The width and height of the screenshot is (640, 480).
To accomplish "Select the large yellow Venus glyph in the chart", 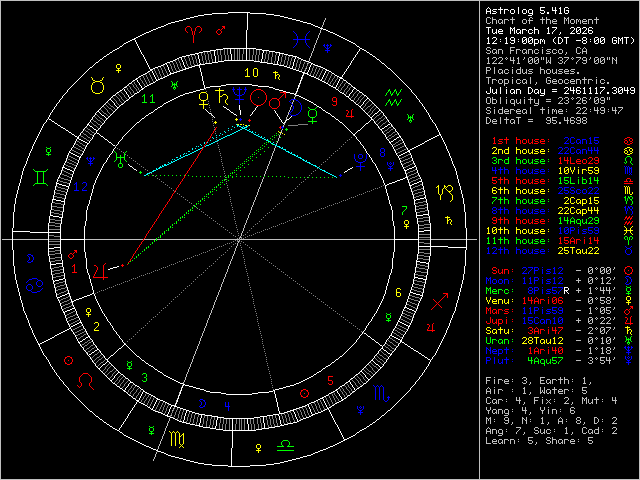I will [x=203, y=100].
